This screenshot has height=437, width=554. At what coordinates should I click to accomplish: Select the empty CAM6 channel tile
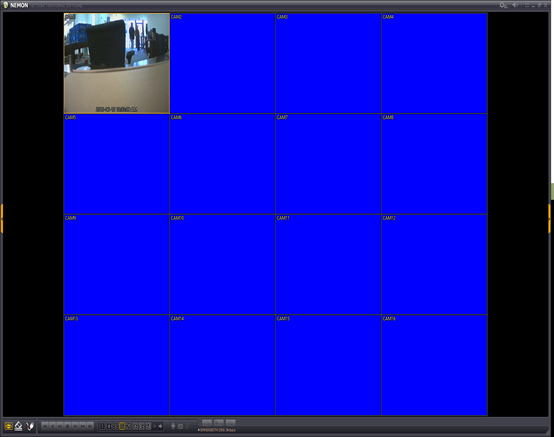coord(222,164)
